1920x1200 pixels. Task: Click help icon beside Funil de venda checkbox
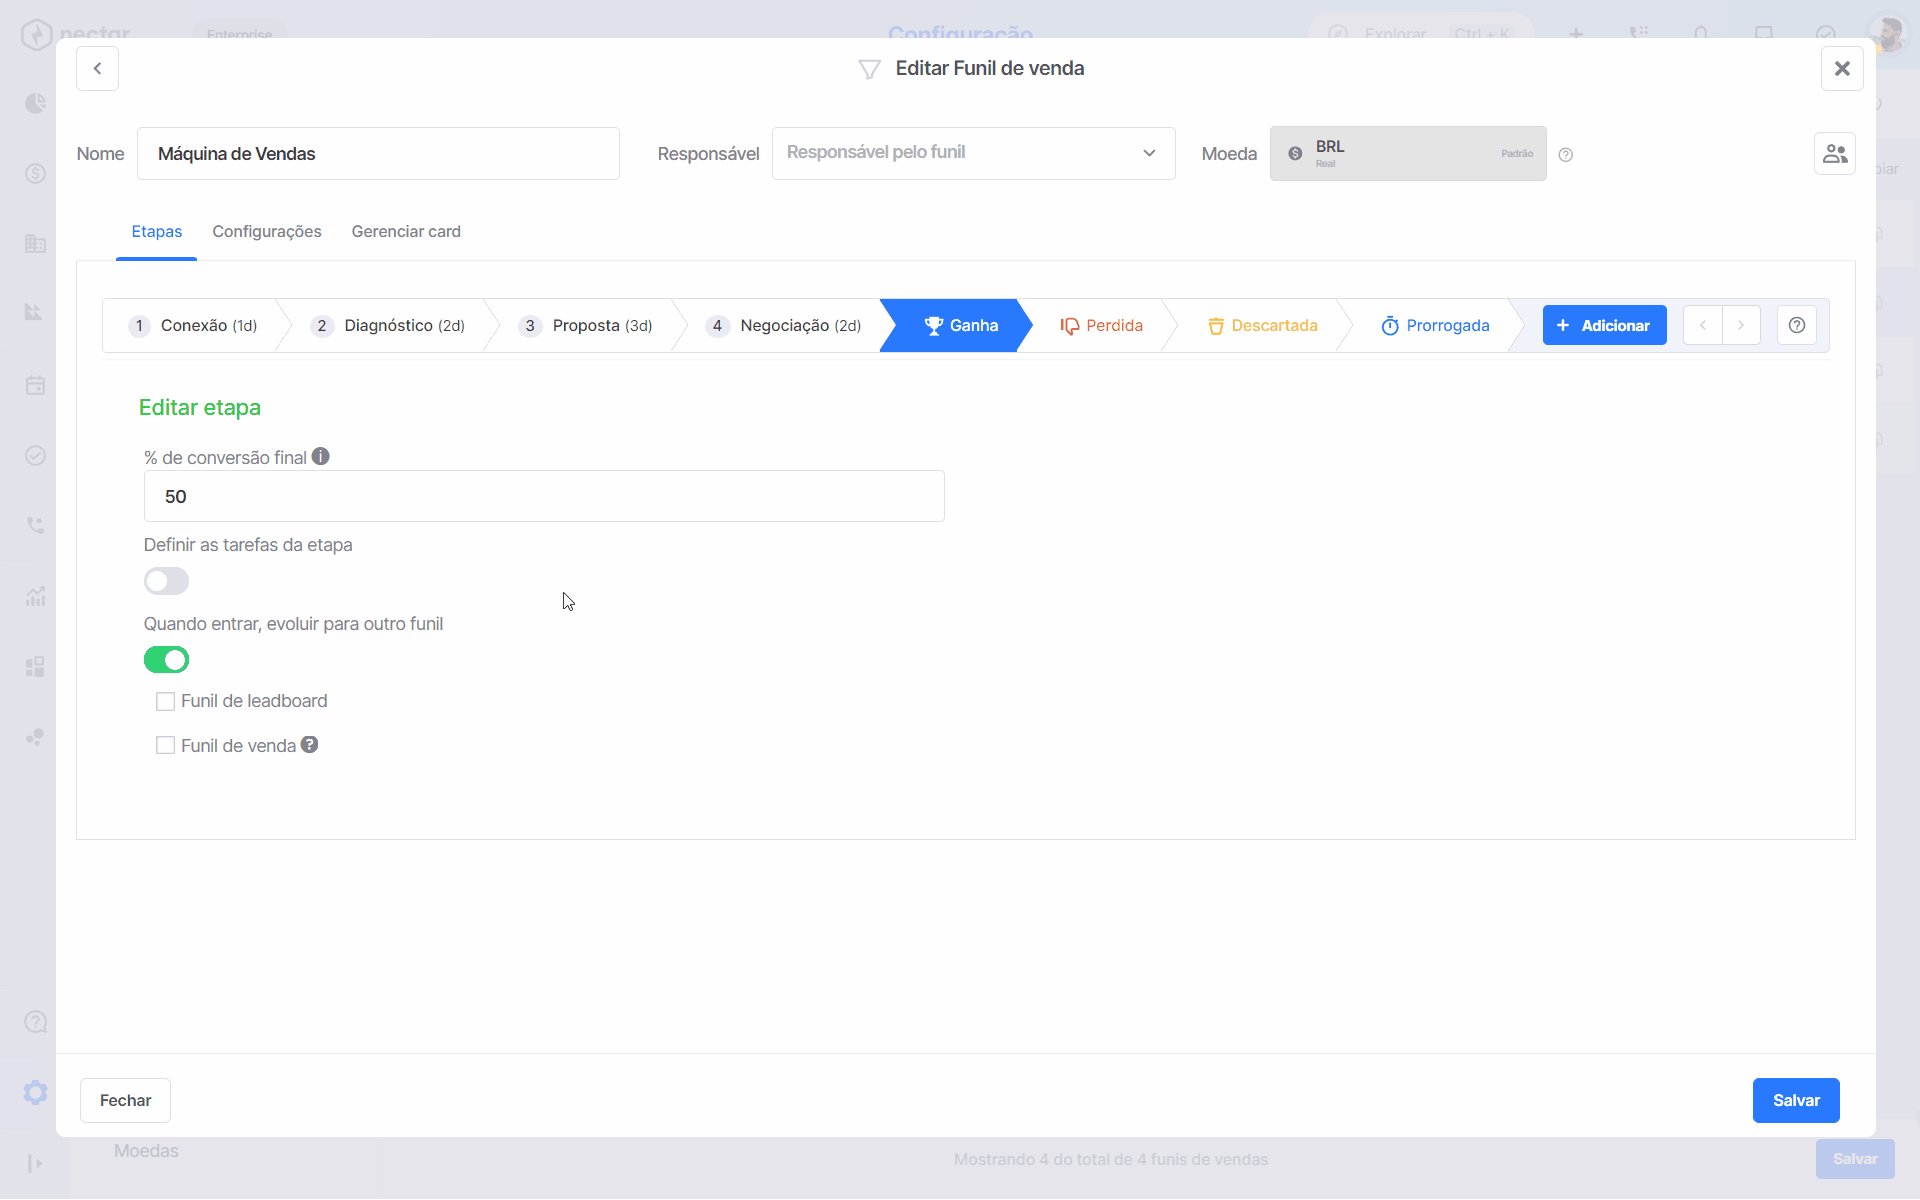pyautogui.click(x=310, y=744)
